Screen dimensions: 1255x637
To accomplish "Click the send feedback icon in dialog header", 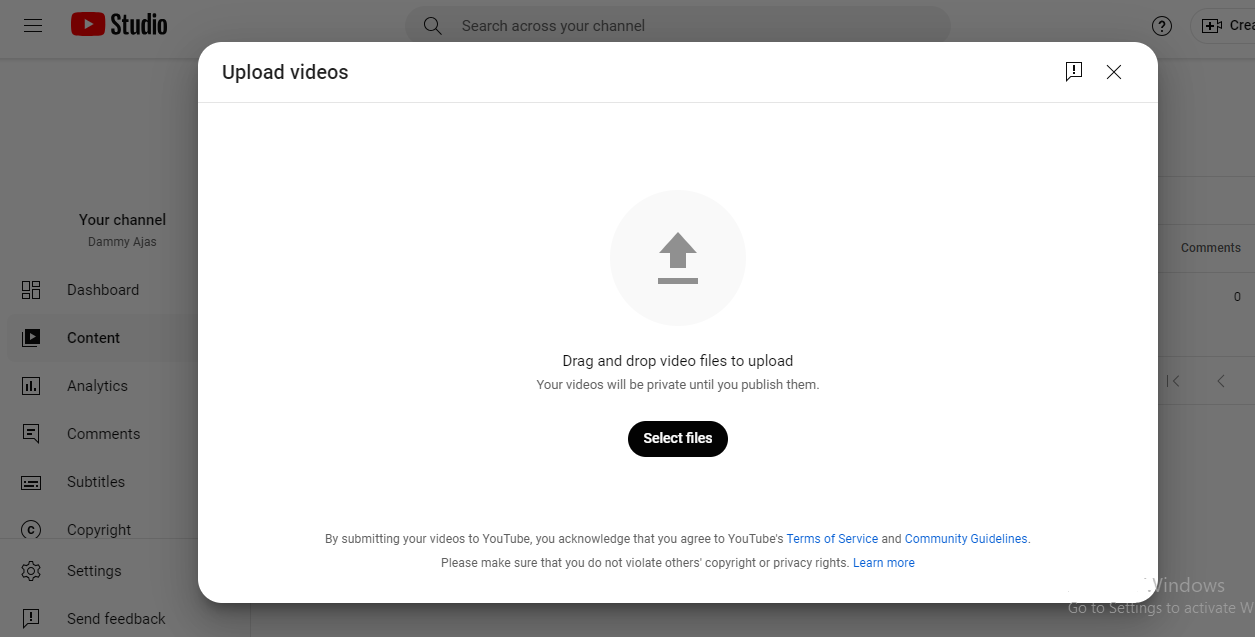I will tap(1073, 72).
